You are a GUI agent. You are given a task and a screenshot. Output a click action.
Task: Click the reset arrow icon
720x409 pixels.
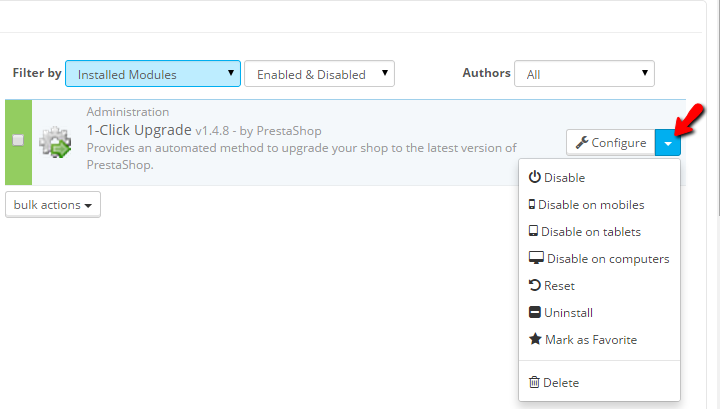pos(534,285)
